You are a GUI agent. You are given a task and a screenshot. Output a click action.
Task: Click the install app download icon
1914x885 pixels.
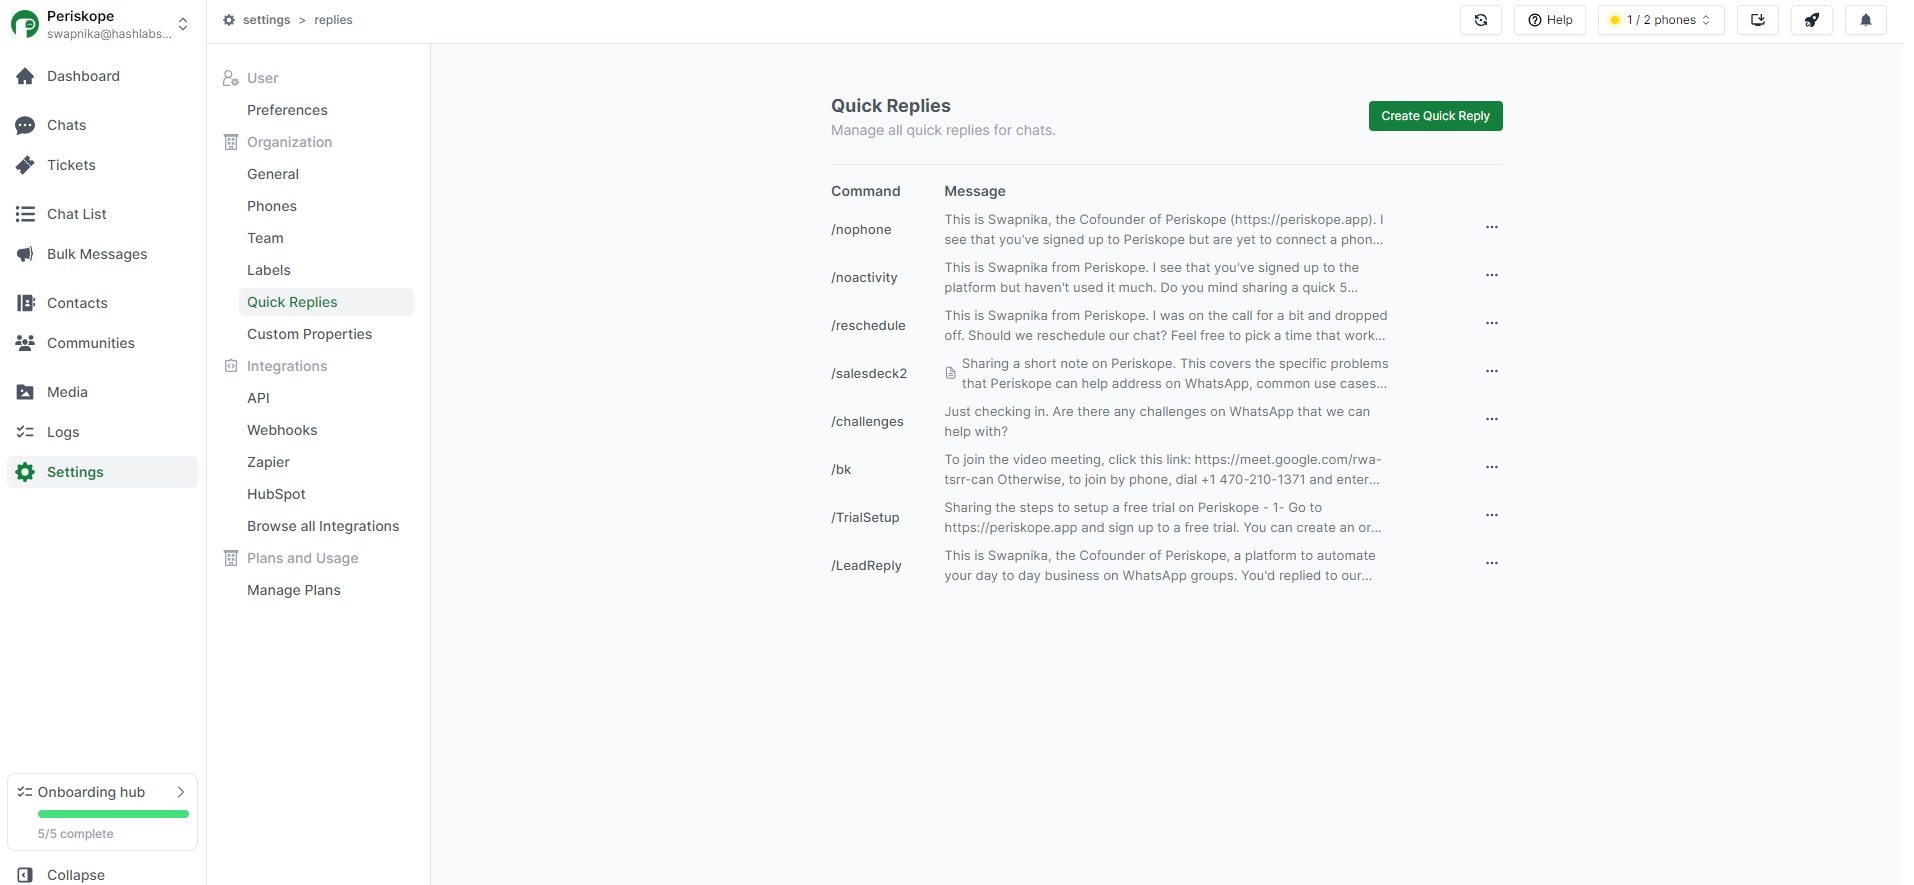coord(1758,20)
